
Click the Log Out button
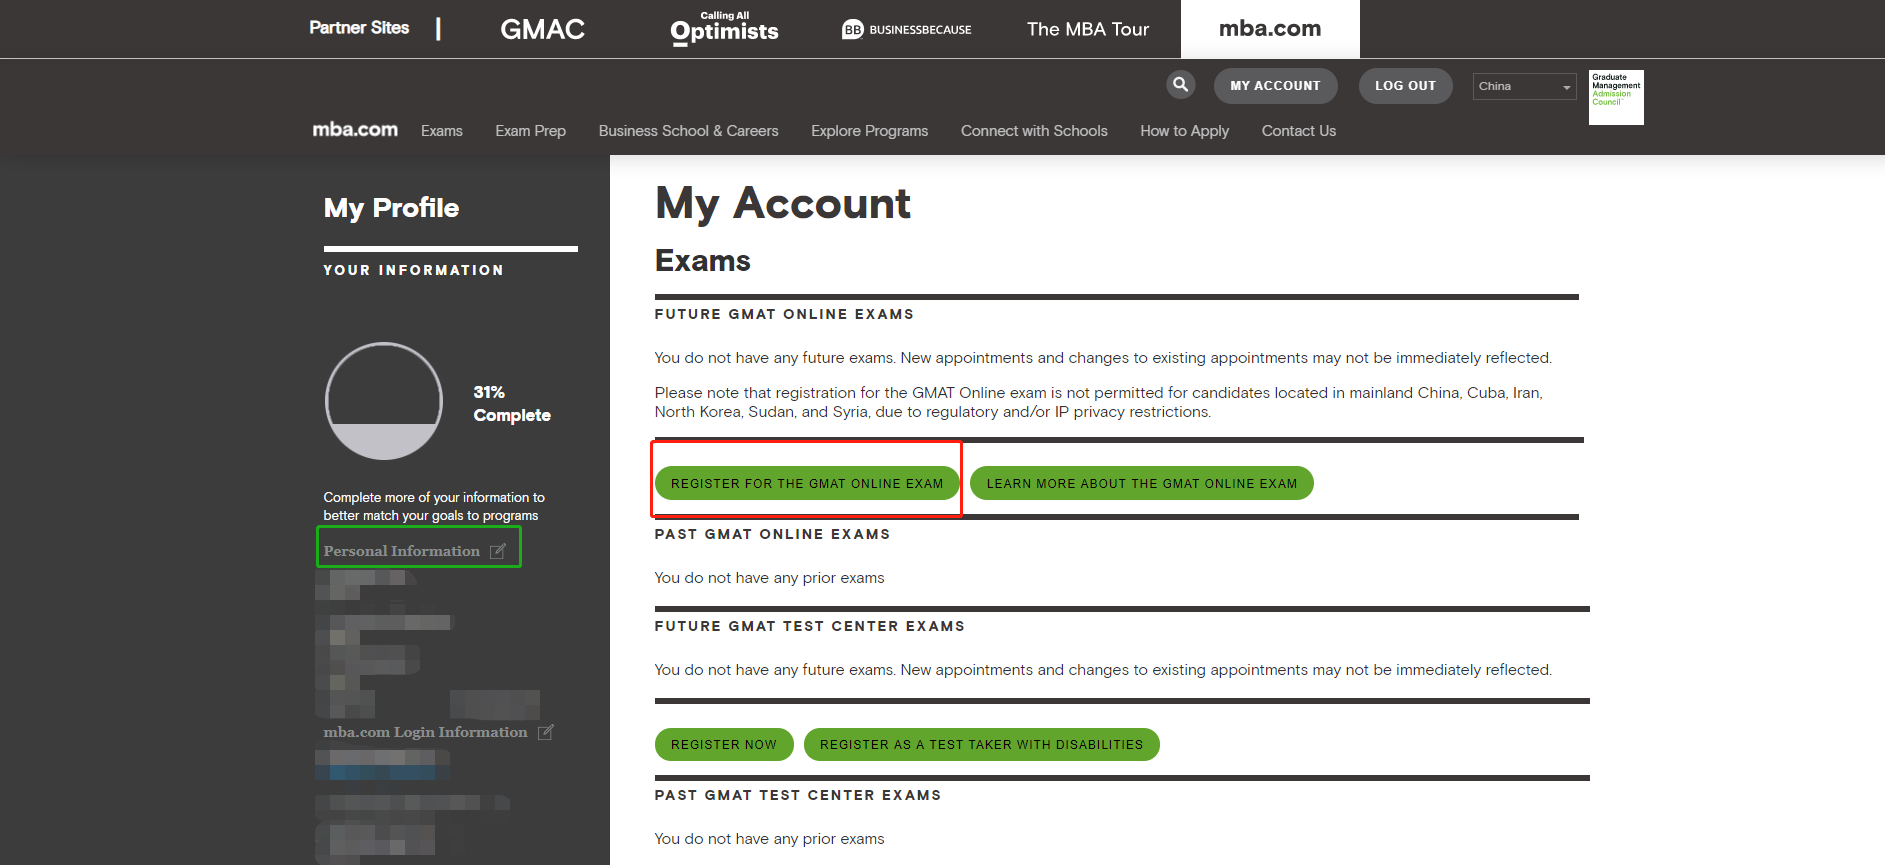[1405, 86]
